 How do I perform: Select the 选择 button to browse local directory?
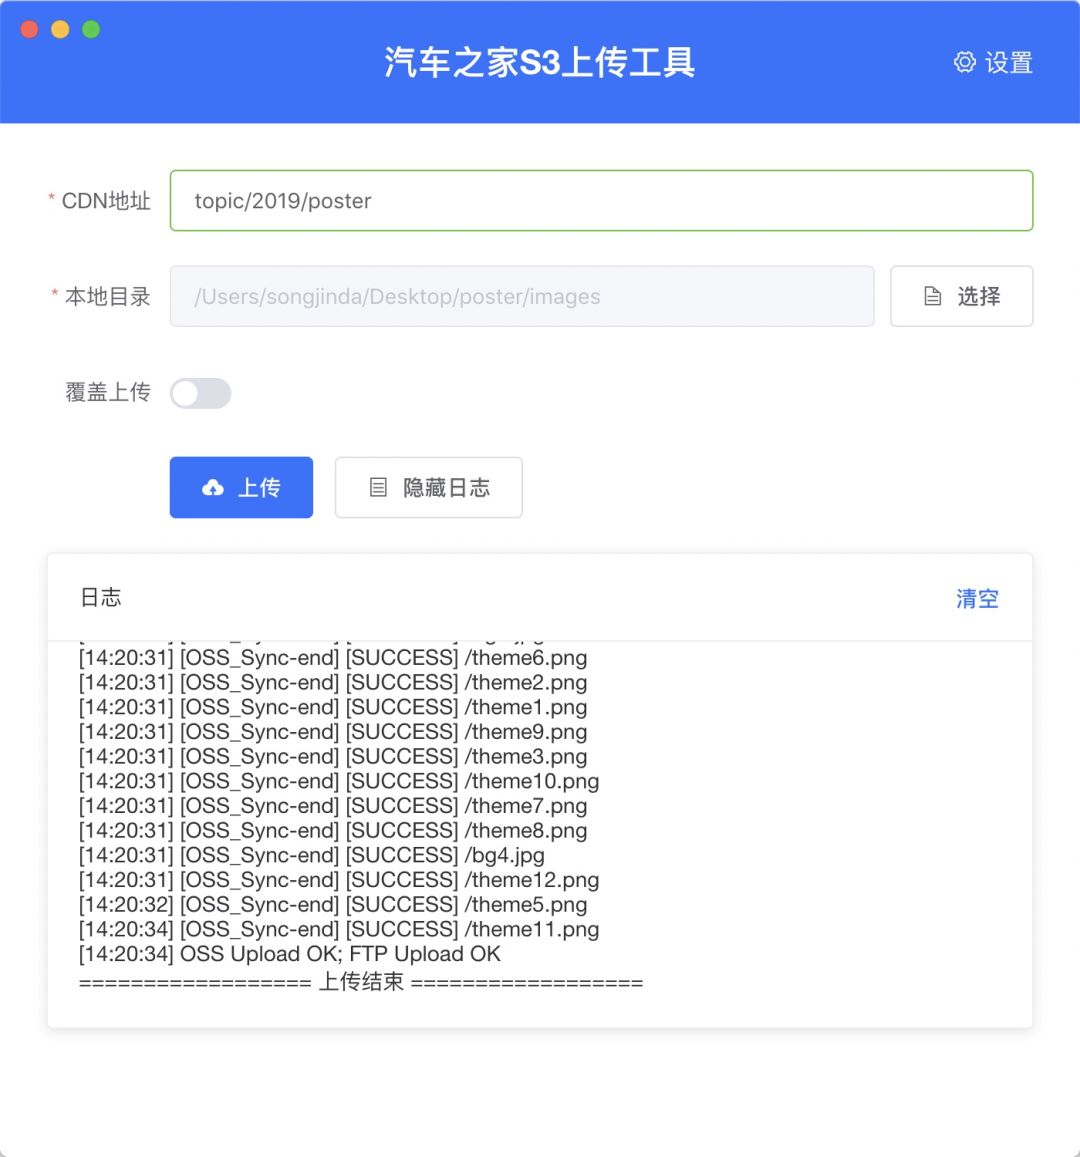pyautogui.click(x=961, y=296)
